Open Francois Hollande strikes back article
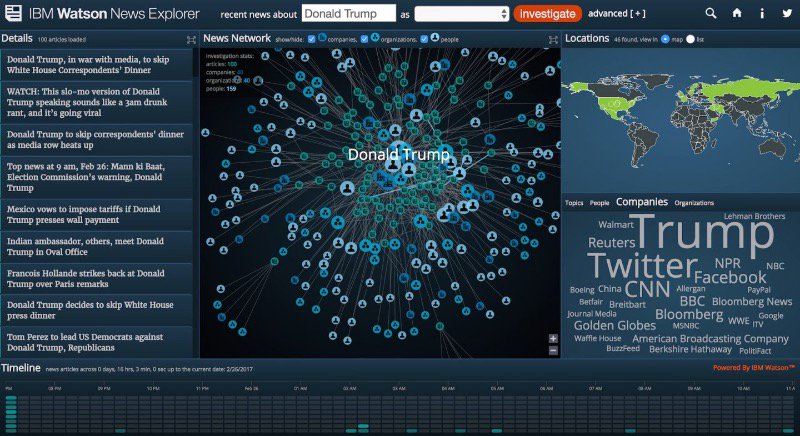Screen dimensions: 800x436 96,278
